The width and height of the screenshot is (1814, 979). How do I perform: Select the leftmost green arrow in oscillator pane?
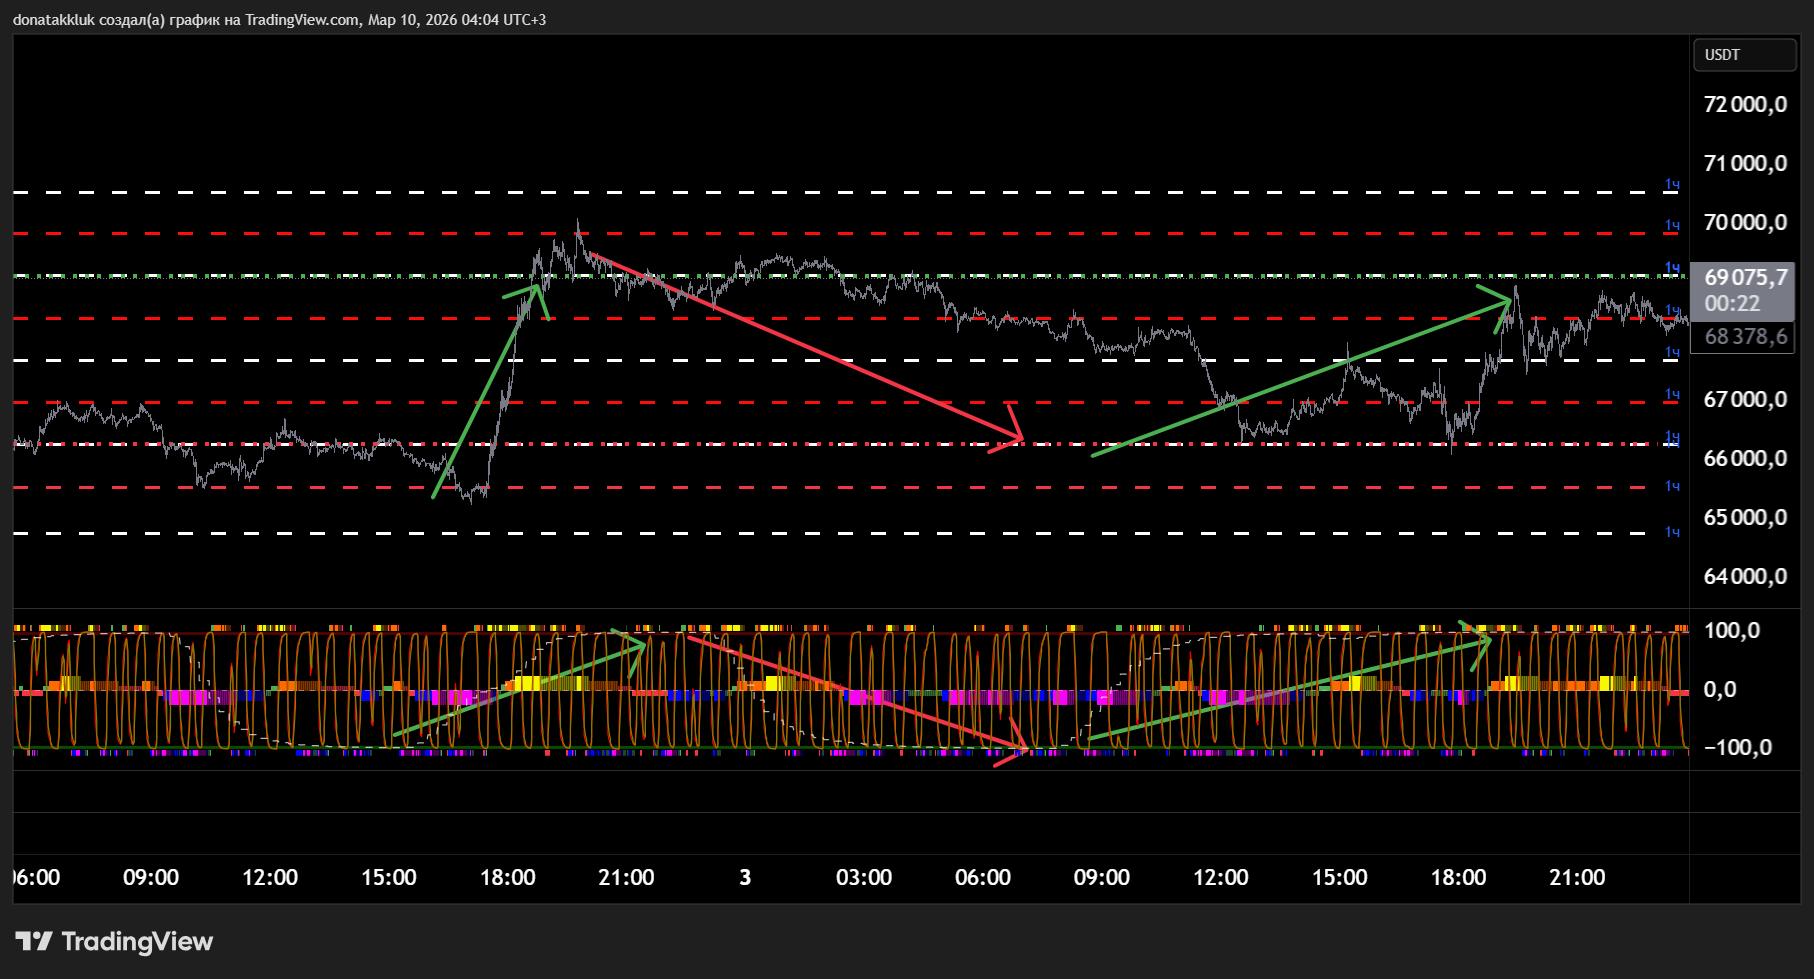click(x=520, y=688)
